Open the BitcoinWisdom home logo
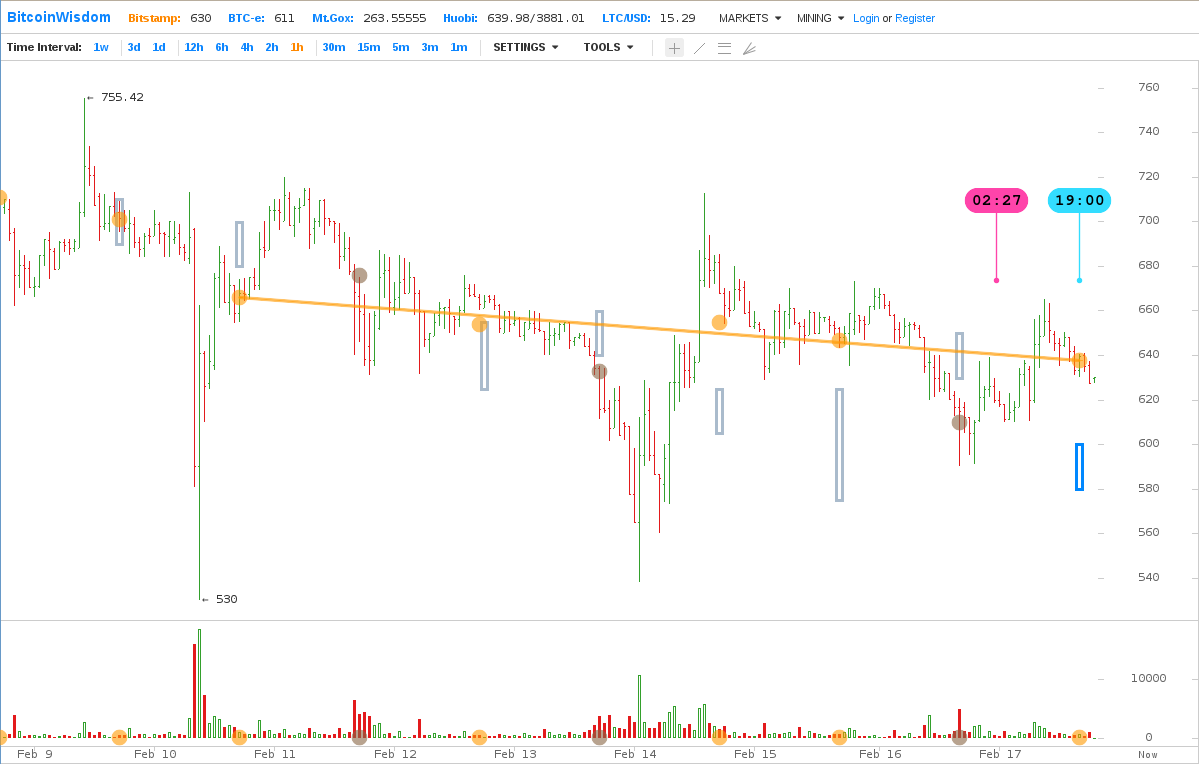This screenshot has width=1199, height=764. coord(59,18)
